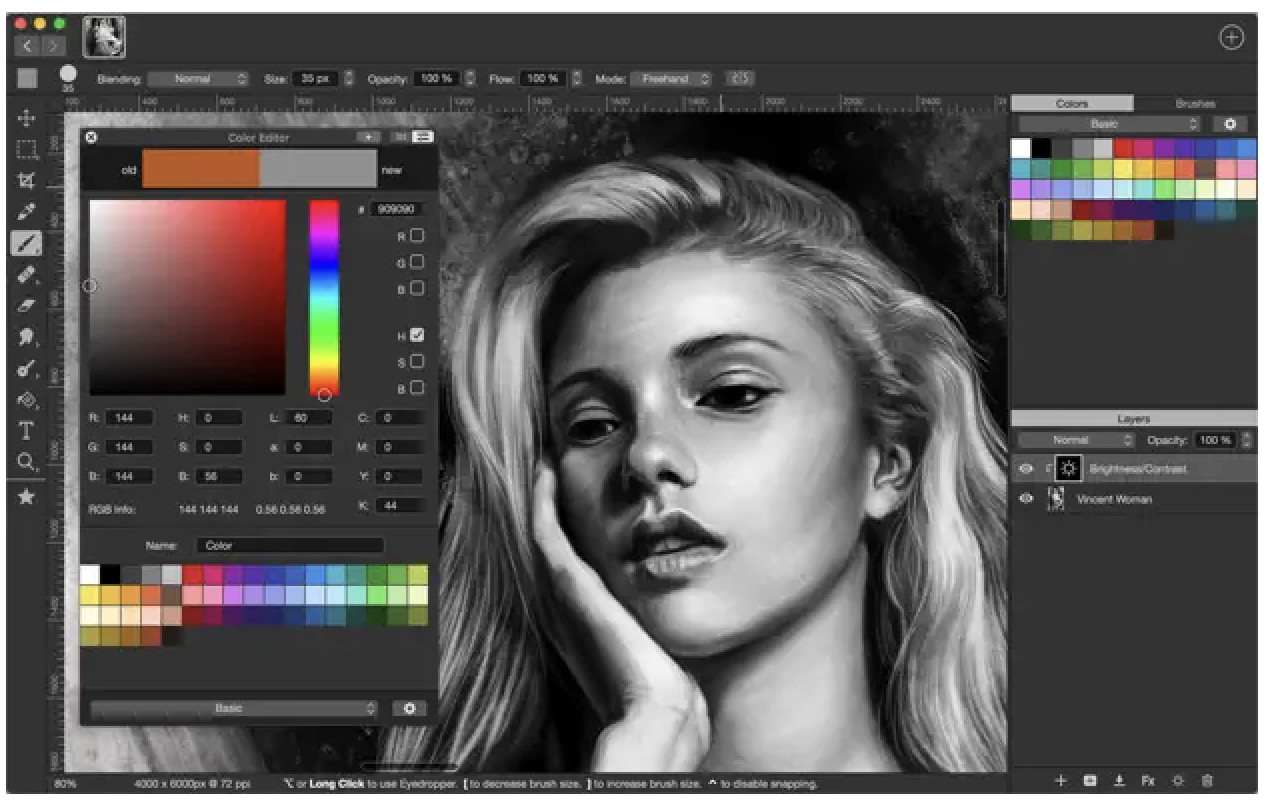Hide the Brightness/Contrast layer
1270x810 pixels.
tap(1025, 469)
